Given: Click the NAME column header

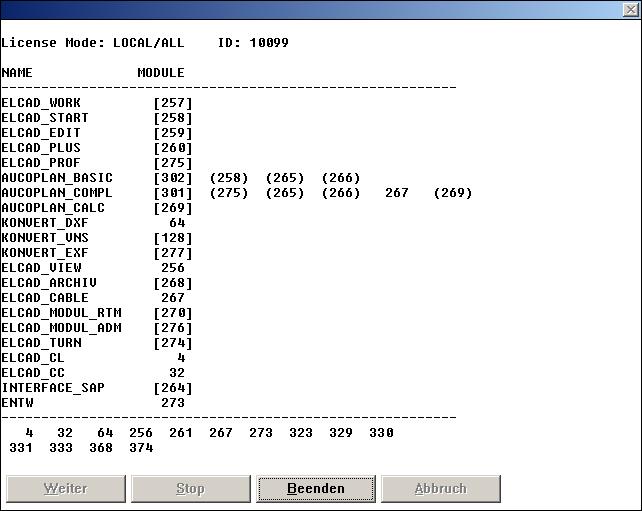Looking at the screenshot, I should click(x=17, y=73).
